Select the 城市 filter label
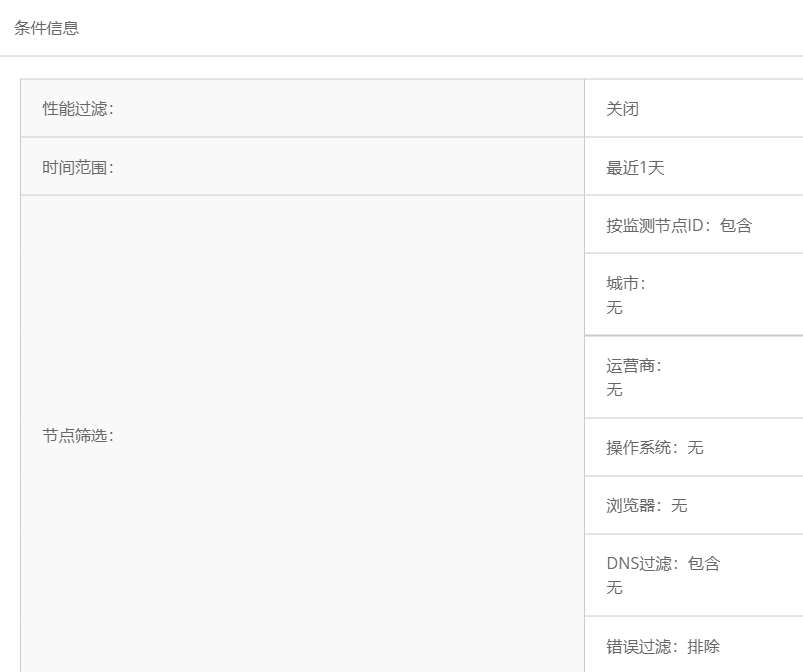Screen dimensions: 803x672 point(625,284)
